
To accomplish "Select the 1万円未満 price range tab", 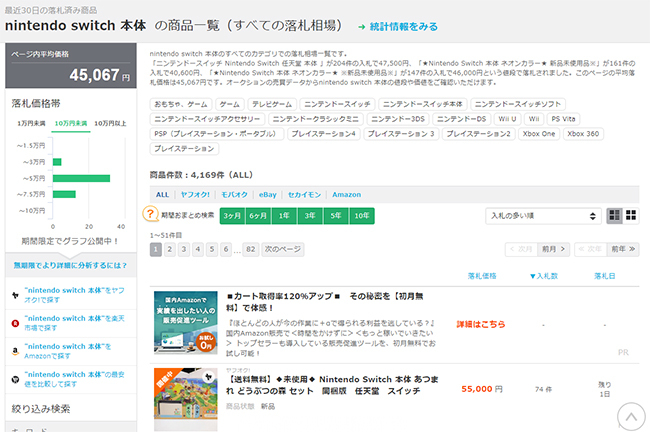I will coord(32,123).
